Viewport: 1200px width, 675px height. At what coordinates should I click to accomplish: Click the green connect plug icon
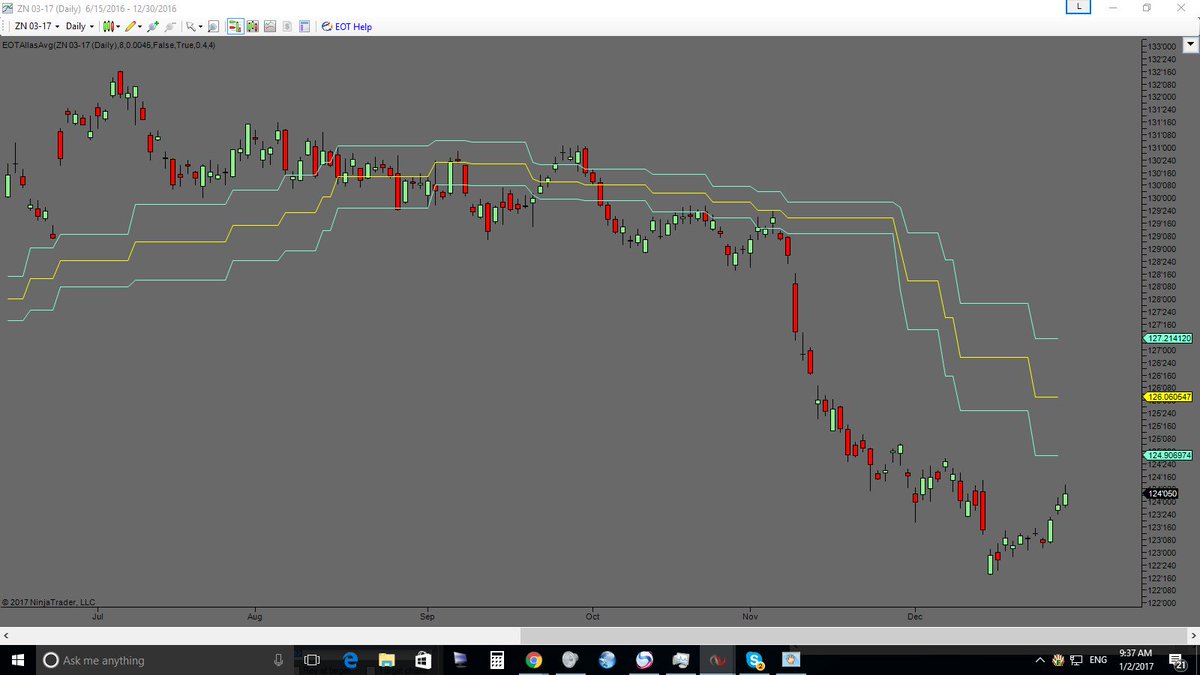153,26
